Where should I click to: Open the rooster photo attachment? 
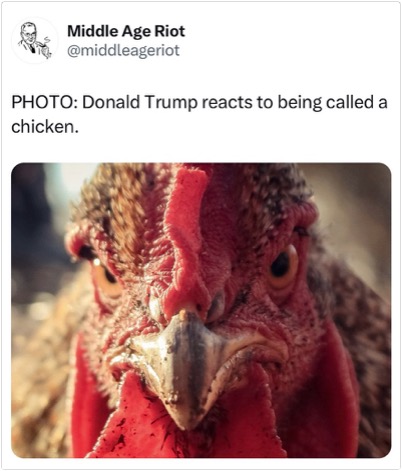[201, 310]
